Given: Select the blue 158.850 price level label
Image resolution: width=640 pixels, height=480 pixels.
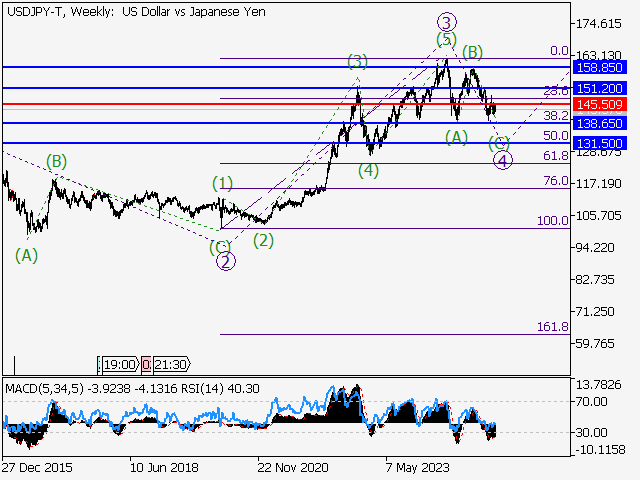Looking at the screenshot, I should pos(601,67).
